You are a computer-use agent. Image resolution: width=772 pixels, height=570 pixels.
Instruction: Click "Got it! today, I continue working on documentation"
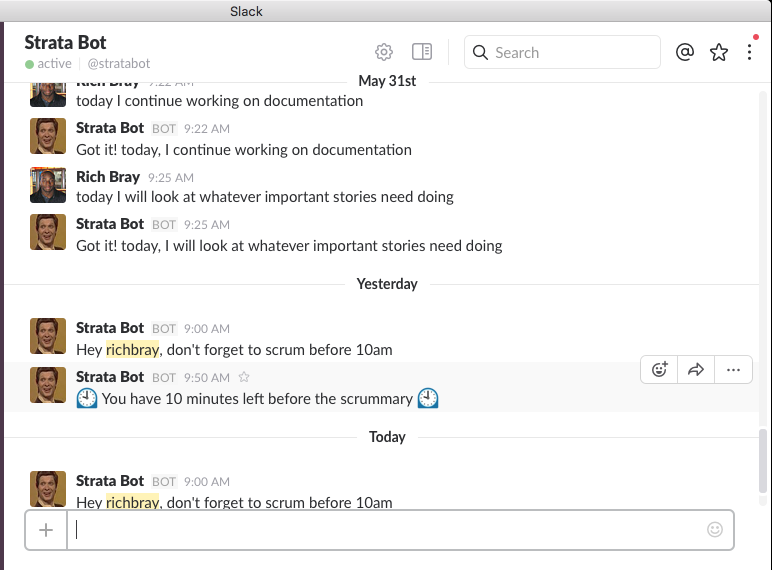[244, 150]
